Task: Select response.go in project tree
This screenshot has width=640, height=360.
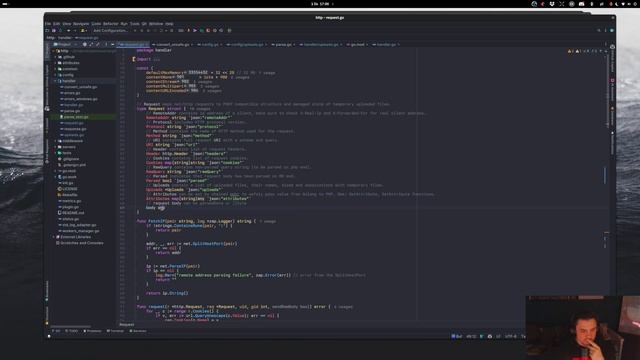Action: tap(75, 129)
